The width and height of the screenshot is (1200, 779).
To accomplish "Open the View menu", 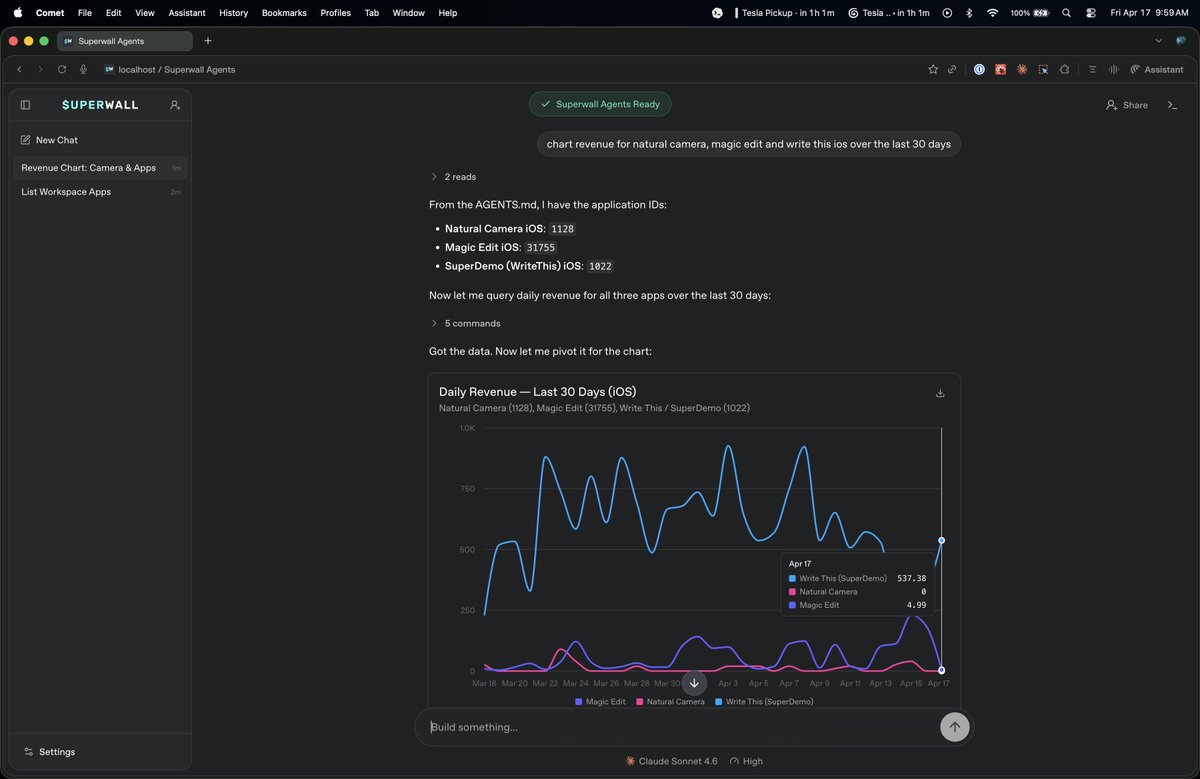I will pos(145,13).
